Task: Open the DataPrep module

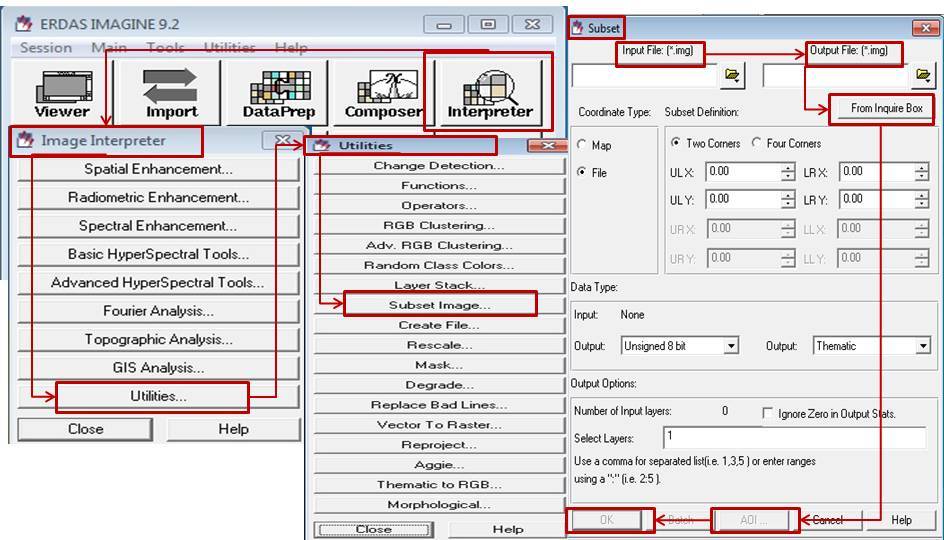Action: pos(279,93)
